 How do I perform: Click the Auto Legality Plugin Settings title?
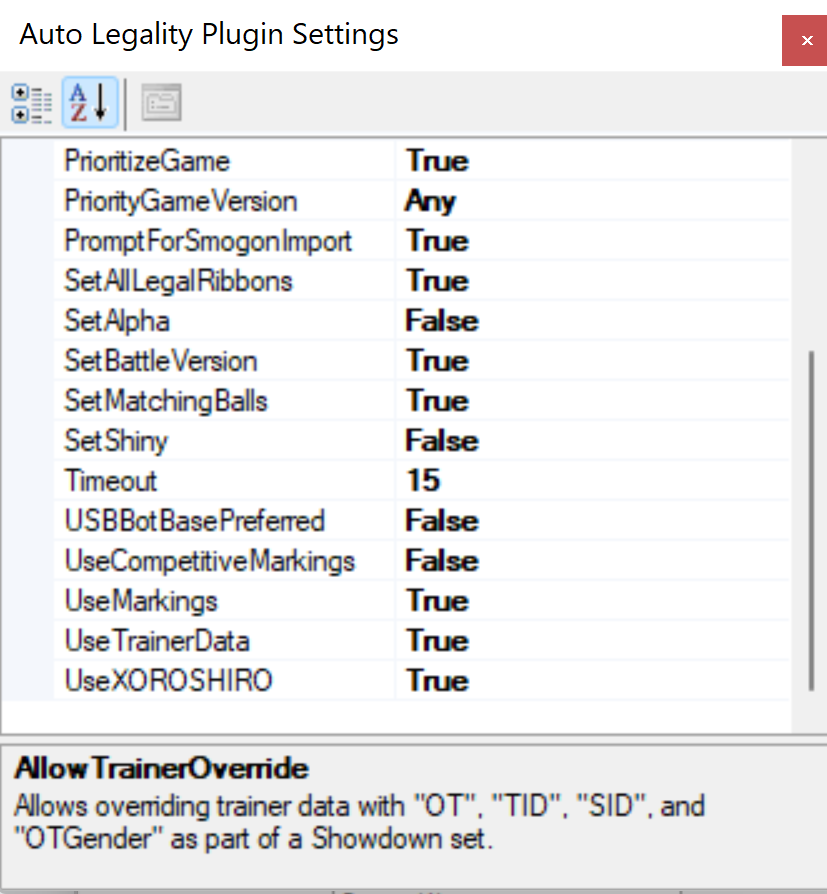coord(209,34)
